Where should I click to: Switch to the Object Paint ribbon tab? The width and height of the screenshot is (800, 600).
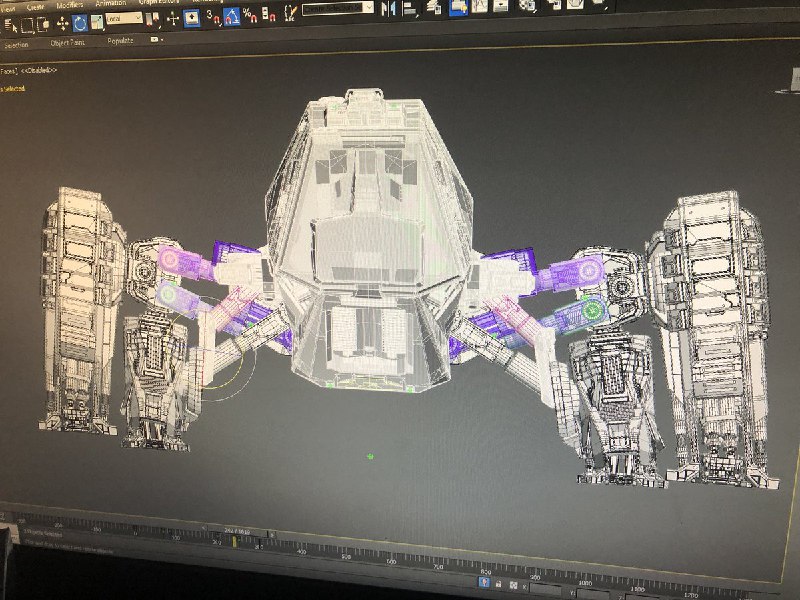67,43
